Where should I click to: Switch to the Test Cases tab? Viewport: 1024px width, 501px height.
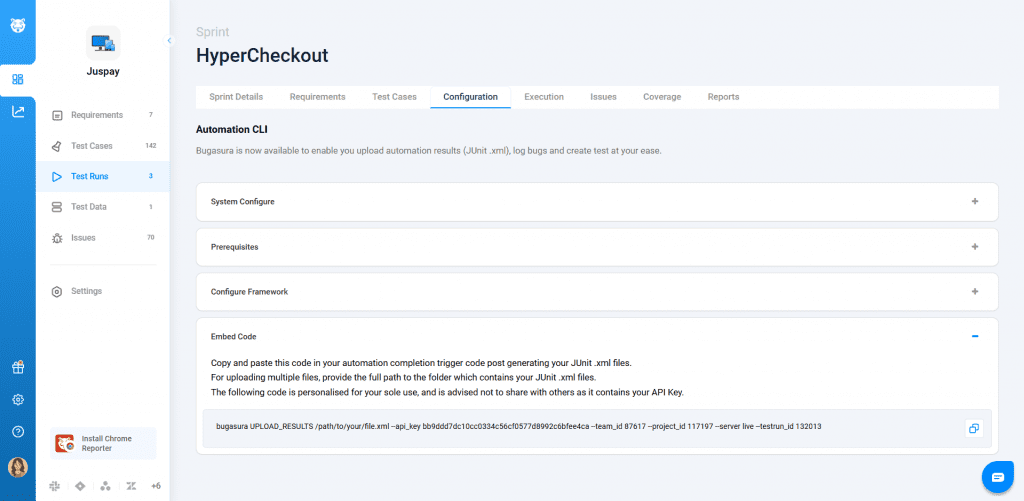click(394, 97)
